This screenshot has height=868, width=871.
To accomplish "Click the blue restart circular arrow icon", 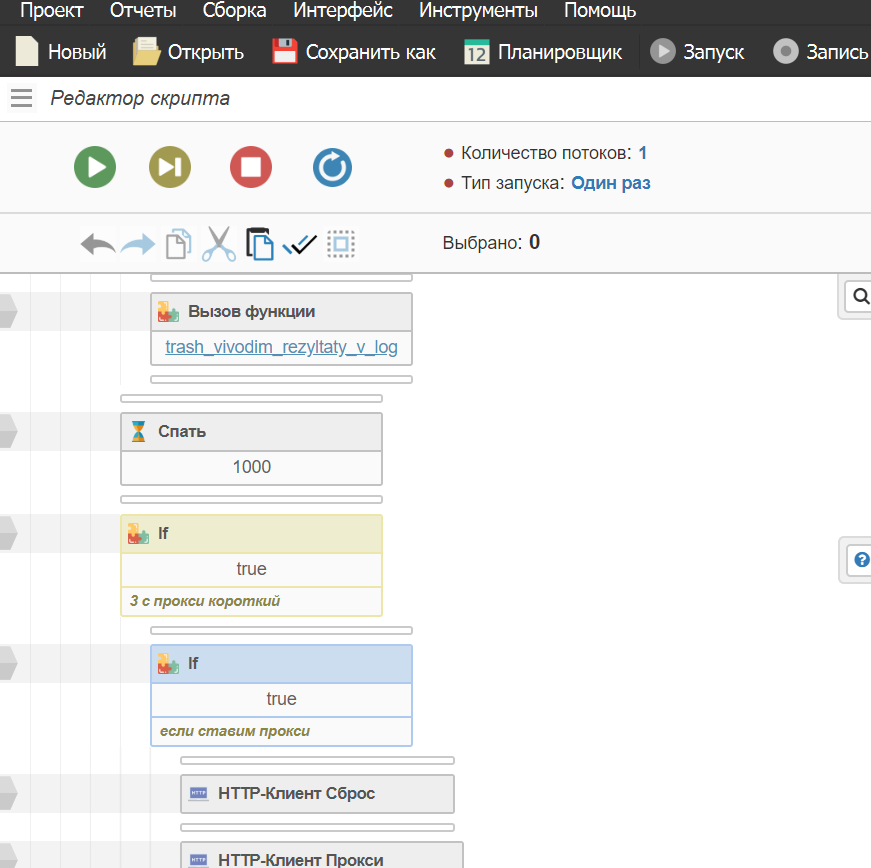I will pos(332,167).
